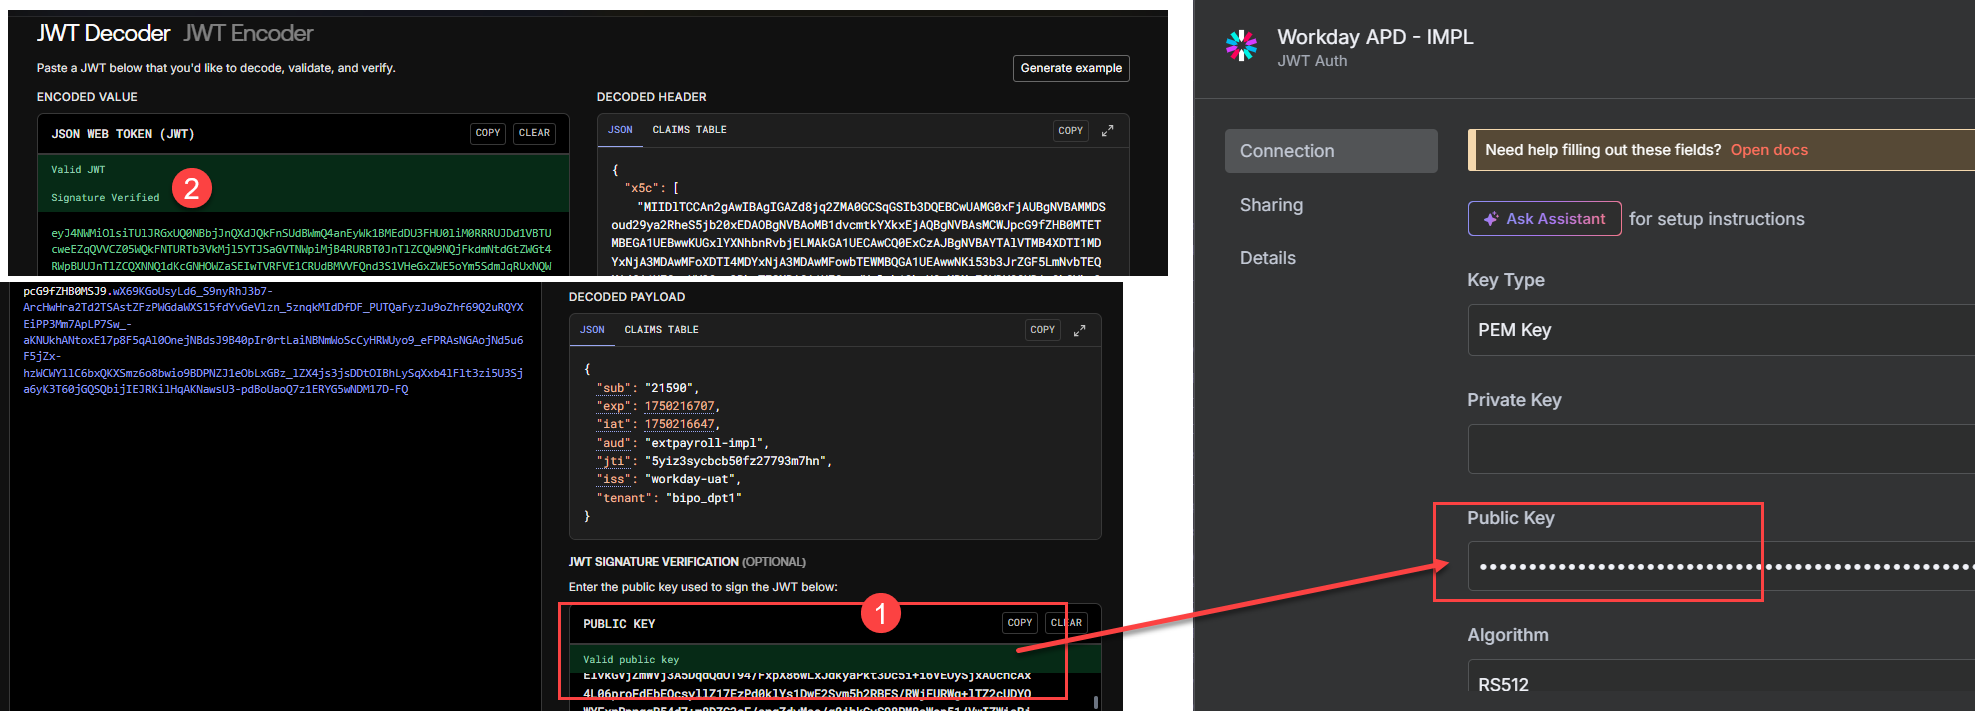Copy the public key
1975x711 pixels.
point(1019,623)
